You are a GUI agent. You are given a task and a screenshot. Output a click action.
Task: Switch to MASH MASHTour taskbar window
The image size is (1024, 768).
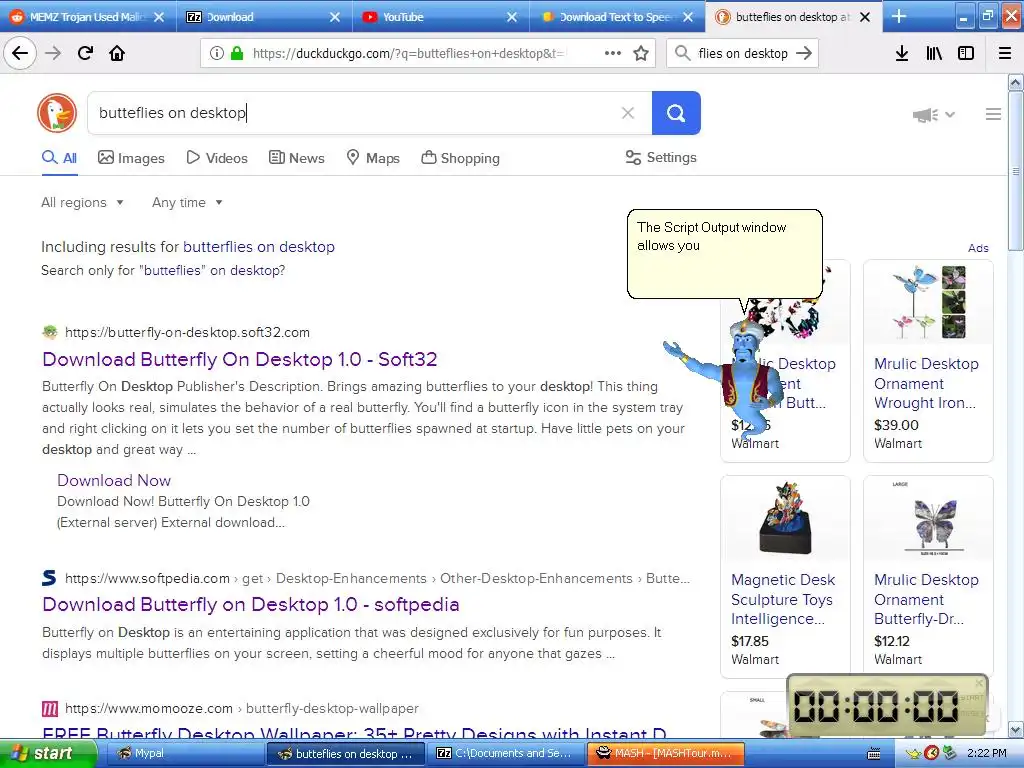665,754
